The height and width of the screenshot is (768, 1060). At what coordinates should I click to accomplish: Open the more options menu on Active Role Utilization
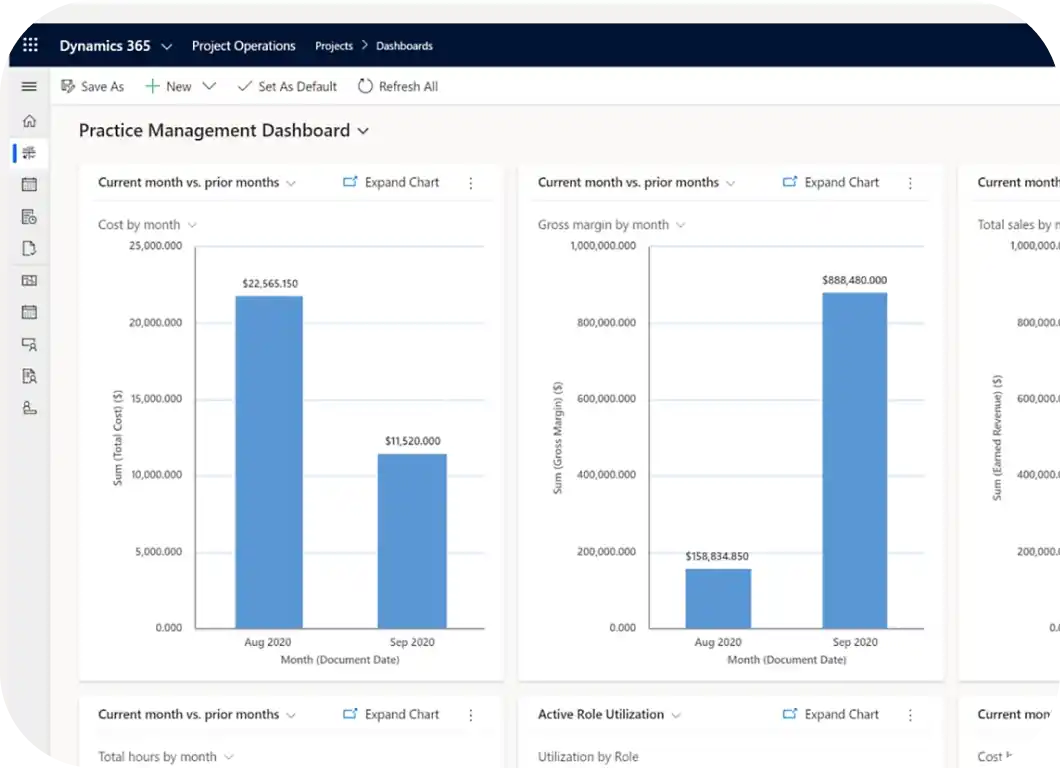click(910, 714)
